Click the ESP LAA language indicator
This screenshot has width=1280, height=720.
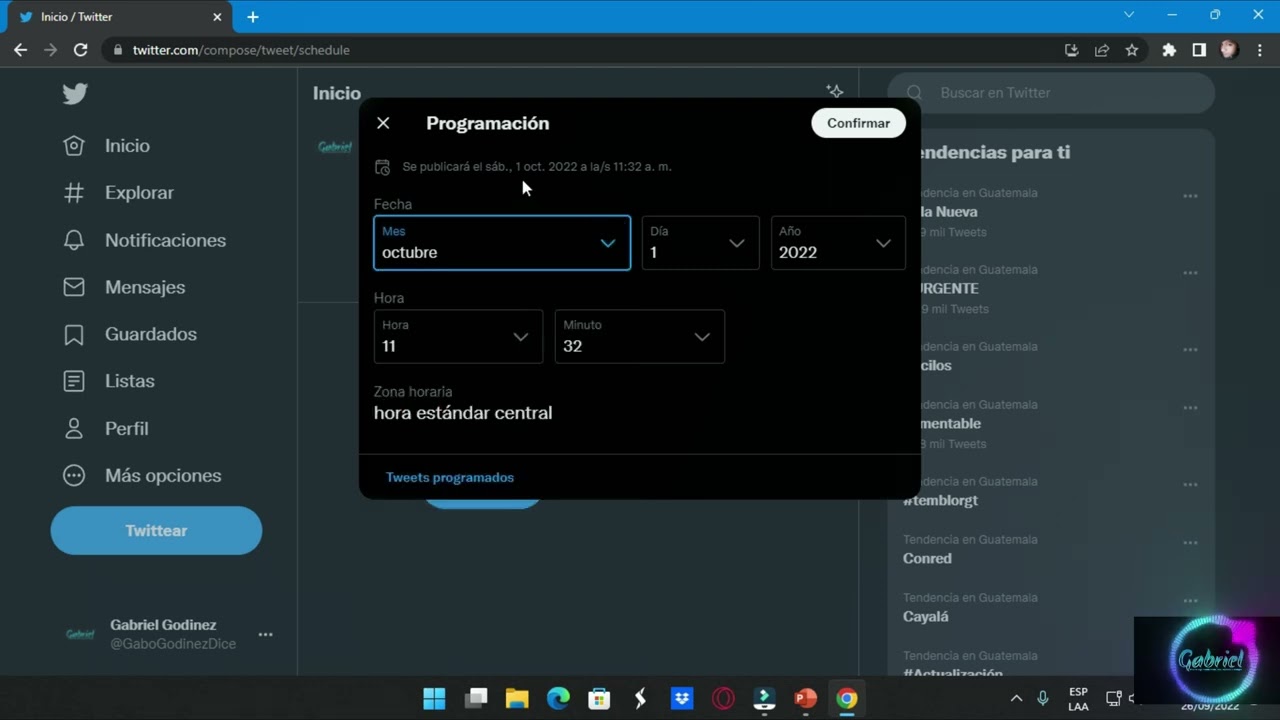[x=1078, y=699]
